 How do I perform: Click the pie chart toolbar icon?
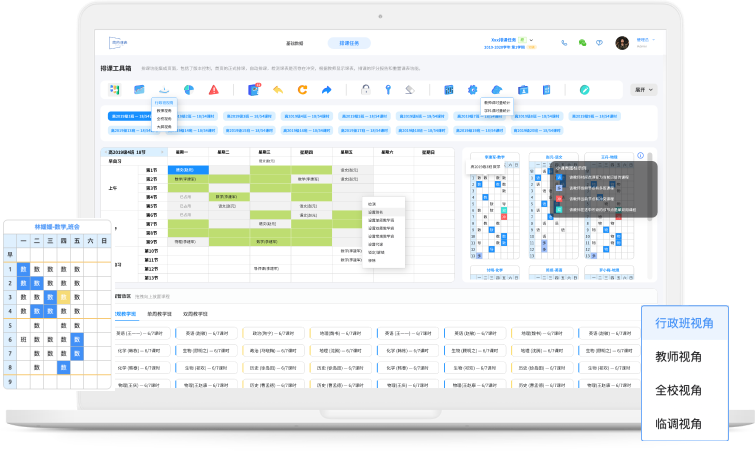187,90
